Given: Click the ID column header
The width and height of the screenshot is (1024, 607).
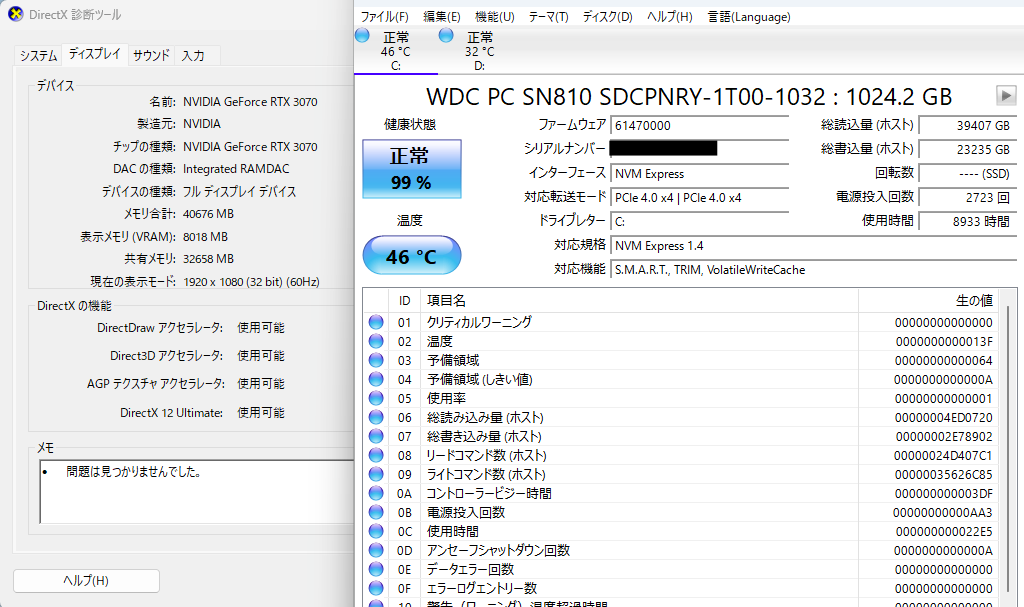Looking at the screenshot, I should [x=404, y=301].
